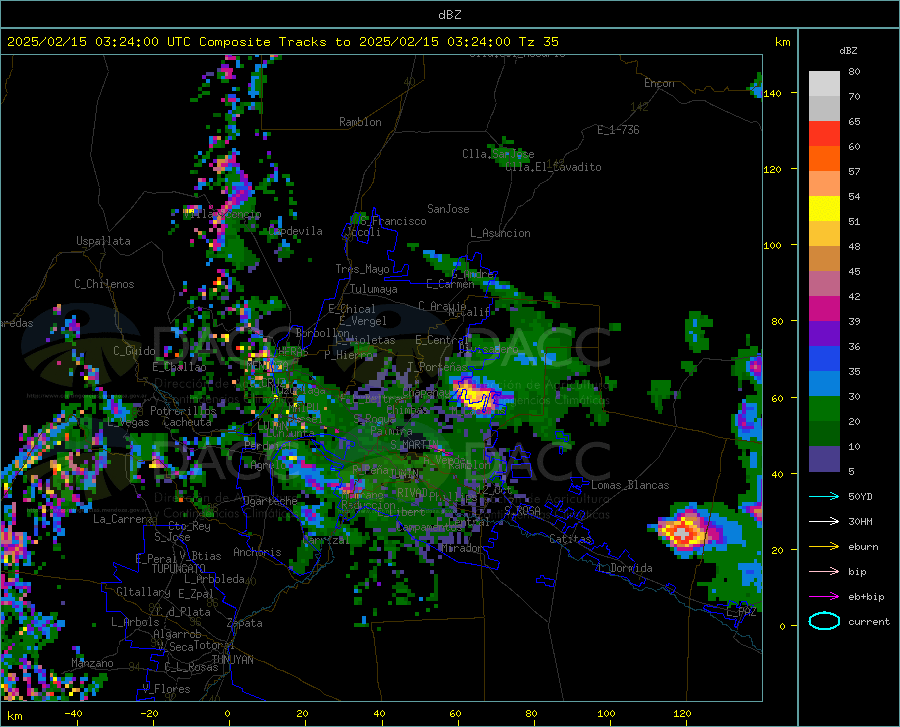
Task: Click the Ramblon map label
Action: click(360, 122)
